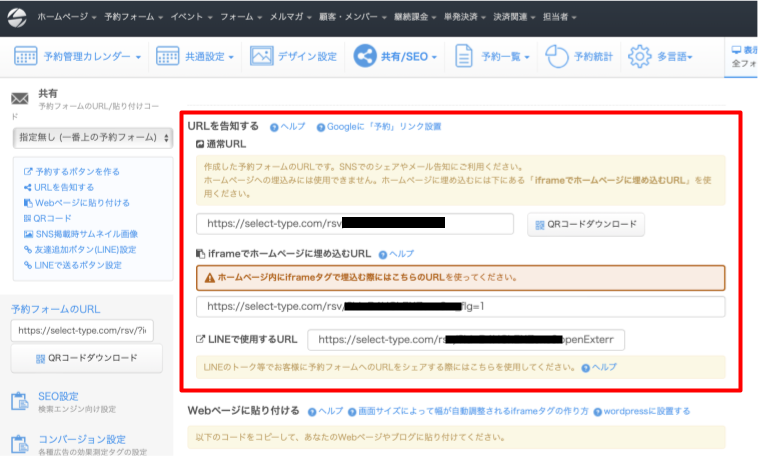Image resolution: width=758 pixels, height=456 pixels.
Task: Click the LINEで使用するURL text field
Action: (x=465, y=340)
